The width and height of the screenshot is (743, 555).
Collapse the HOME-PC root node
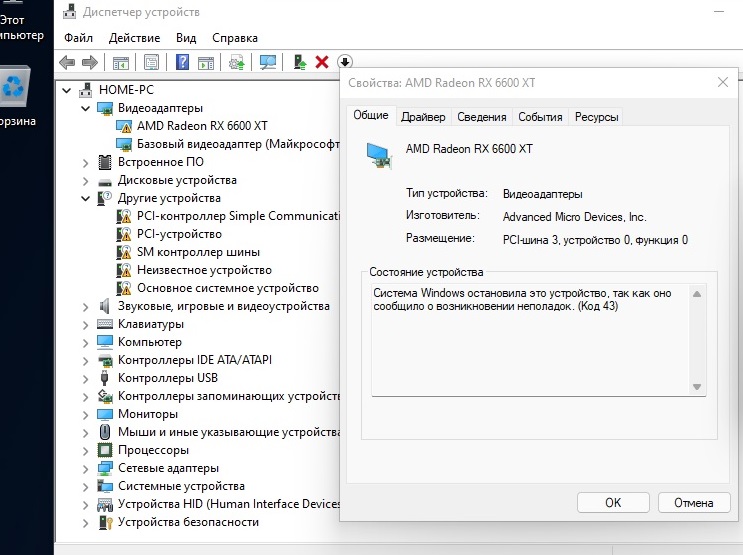click(67, 90)
